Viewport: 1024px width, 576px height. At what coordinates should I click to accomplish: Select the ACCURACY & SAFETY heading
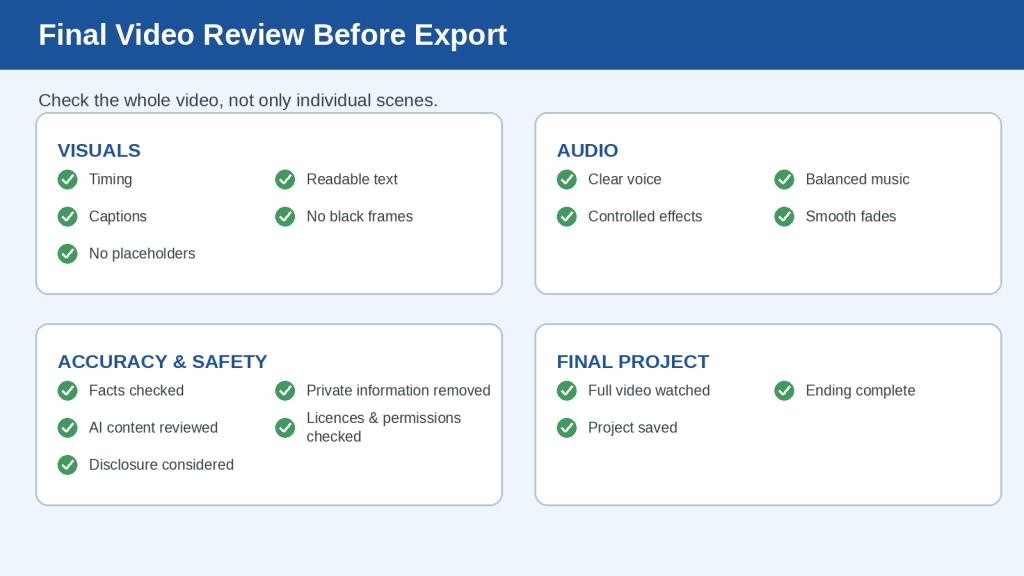coord(163,362)
